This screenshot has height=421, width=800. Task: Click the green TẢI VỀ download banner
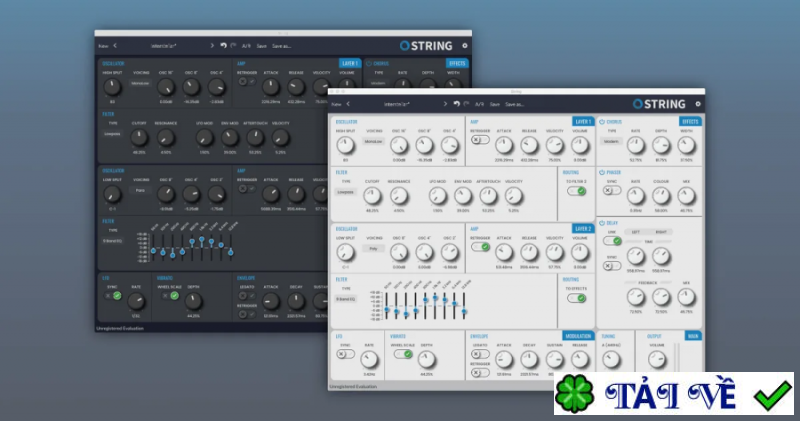[x=676, y=393]
